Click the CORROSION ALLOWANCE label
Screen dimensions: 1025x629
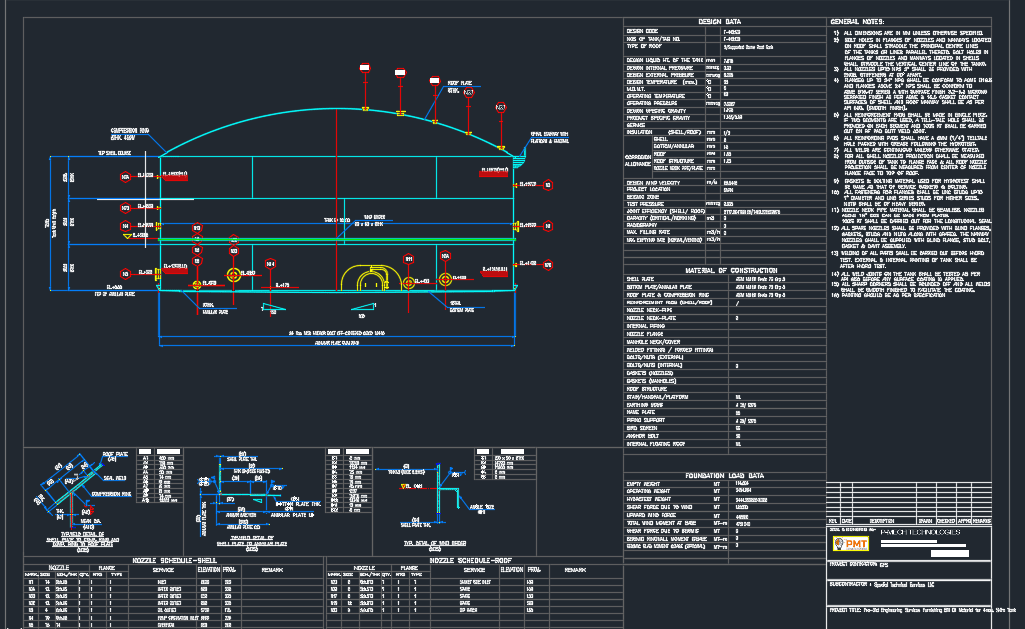(638, 160)
